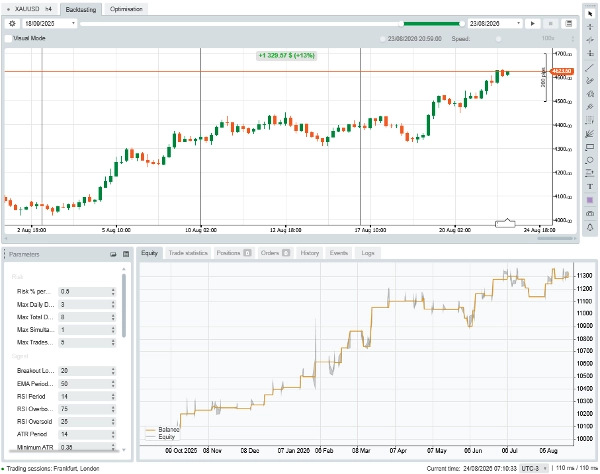Viewport: 600px width, 474px height.
Task: Select the ellipse shape tool
Action: pos(590,160)
